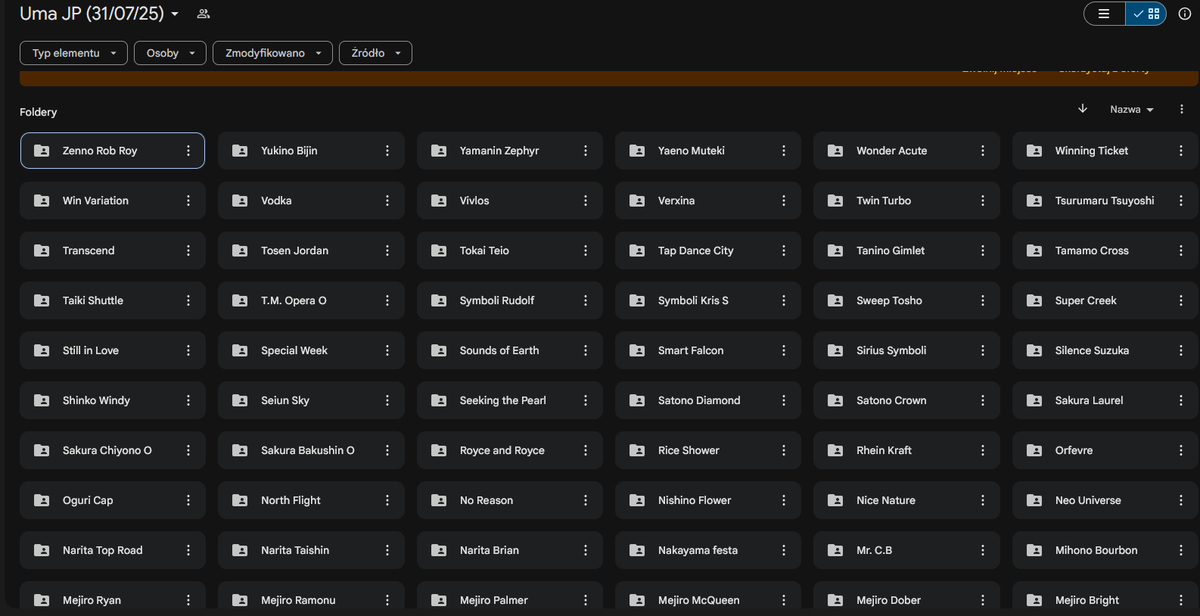
Task: Open more actions for Winning Ticket
Action: coord(1181,151)
